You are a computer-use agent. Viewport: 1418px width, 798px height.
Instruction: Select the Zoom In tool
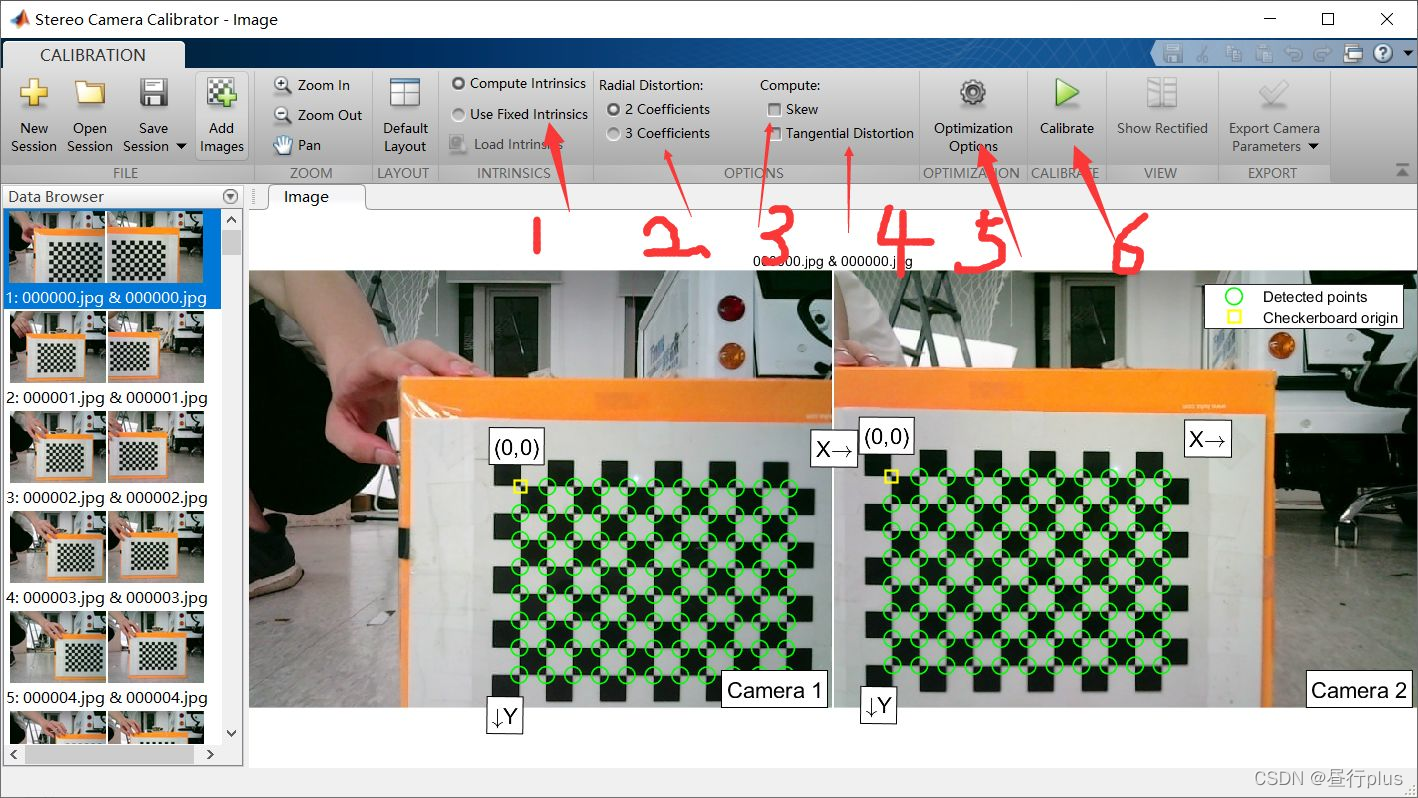[x=311, y=85]
